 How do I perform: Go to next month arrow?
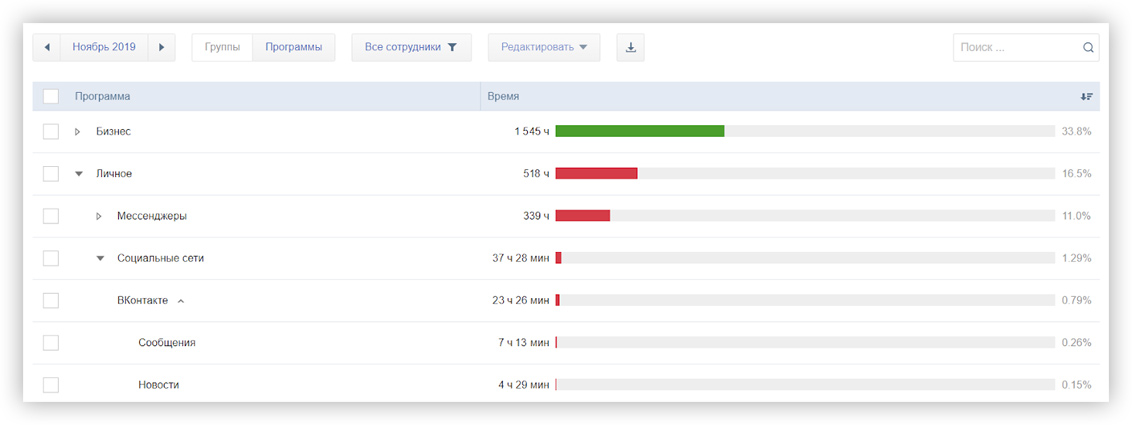pyautogui.click(x=162, y=47)
